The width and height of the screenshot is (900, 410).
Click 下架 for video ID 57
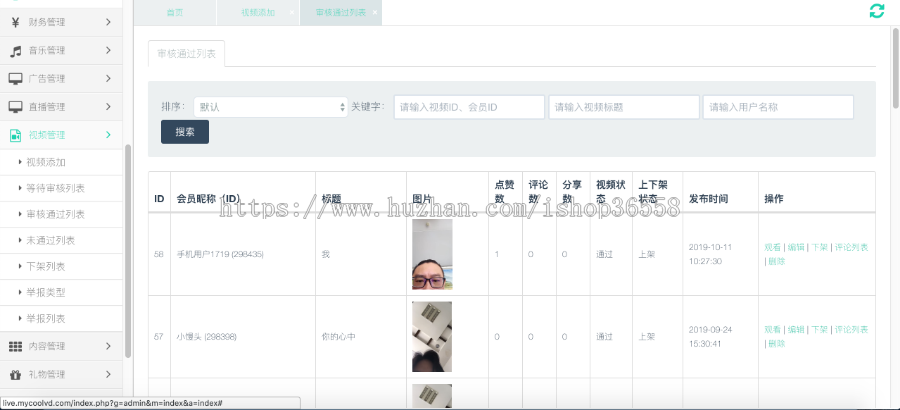820,330
